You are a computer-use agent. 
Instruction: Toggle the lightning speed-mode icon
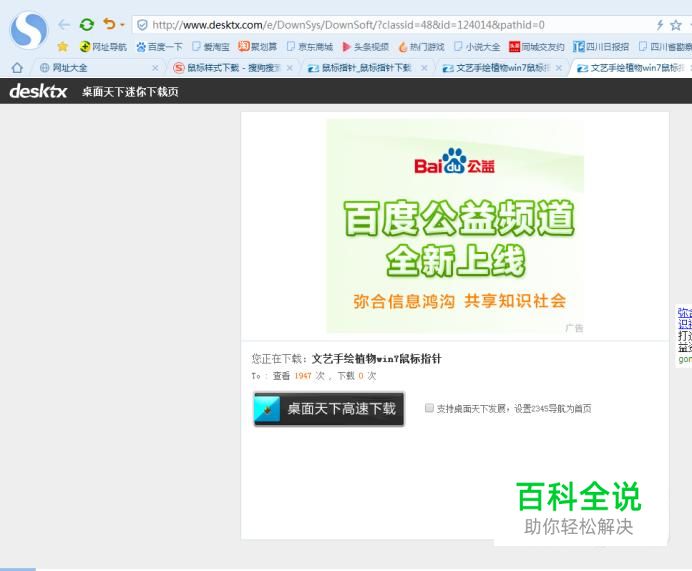(x=660, y=25)
